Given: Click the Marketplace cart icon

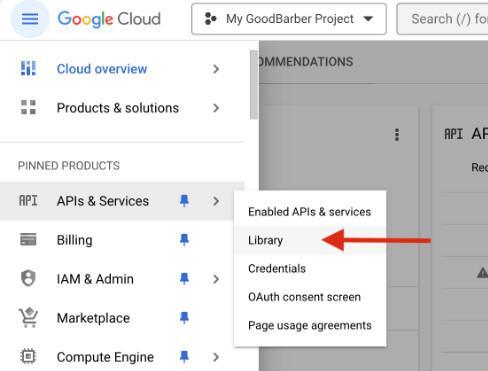Looking at the screenshot, I should tap(28, 317).
